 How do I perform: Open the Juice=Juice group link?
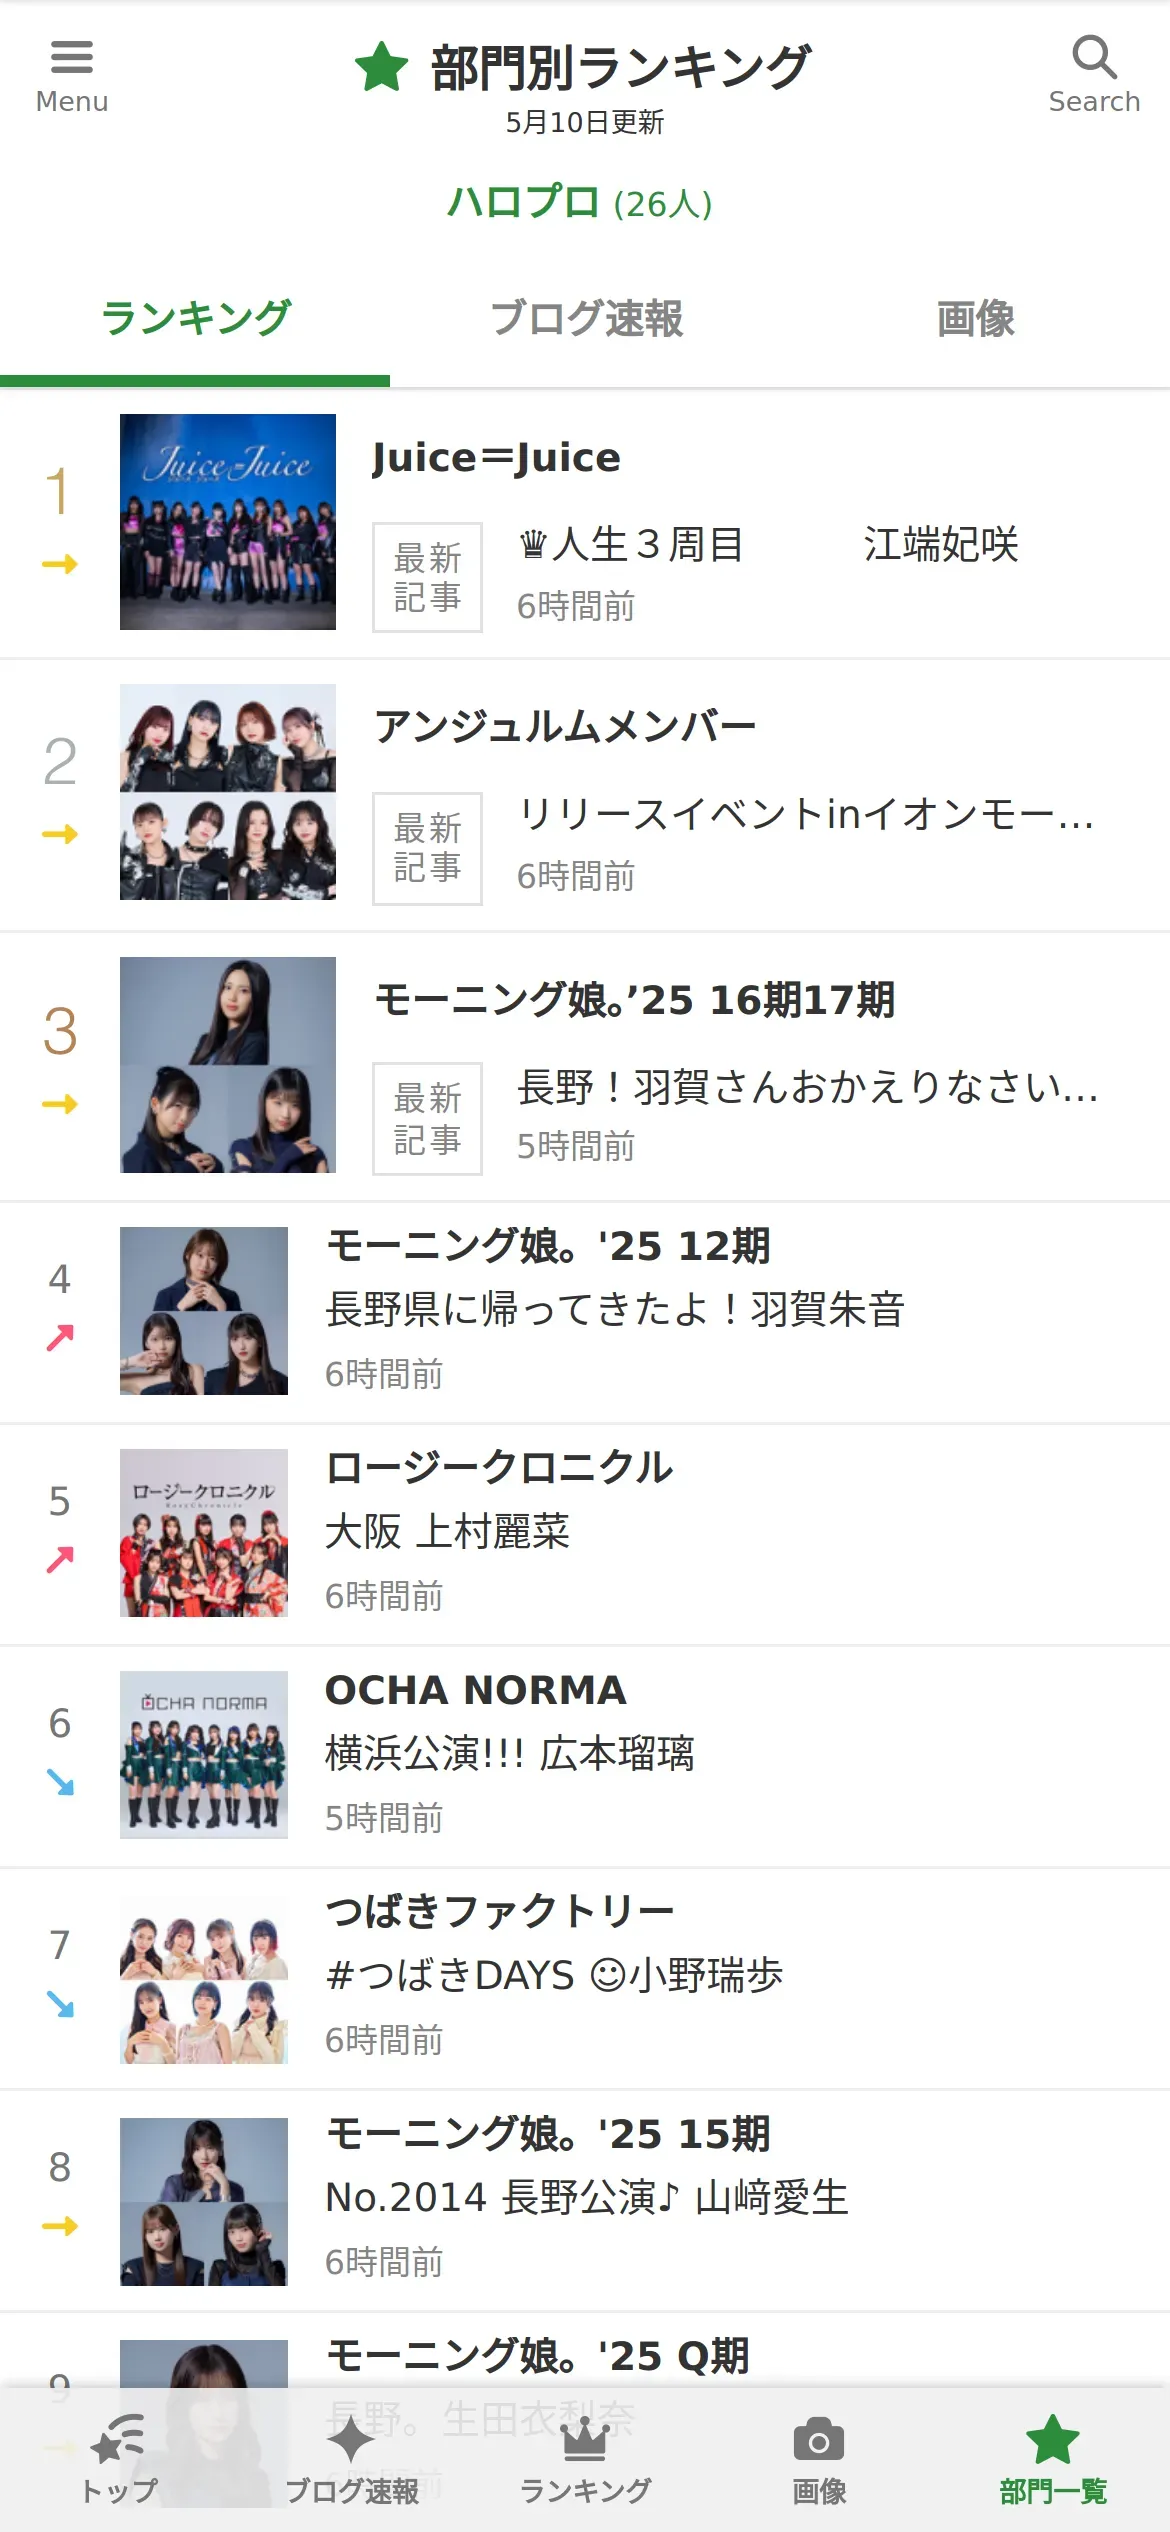(x=496, y=458)
